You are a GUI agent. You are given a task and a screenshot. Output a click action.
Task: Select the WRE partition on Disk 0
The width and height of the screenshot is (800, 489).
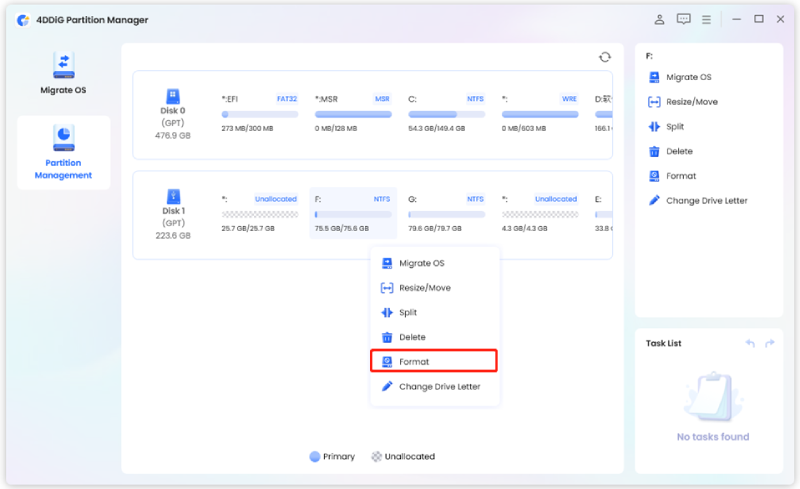[x=540, y=113]
